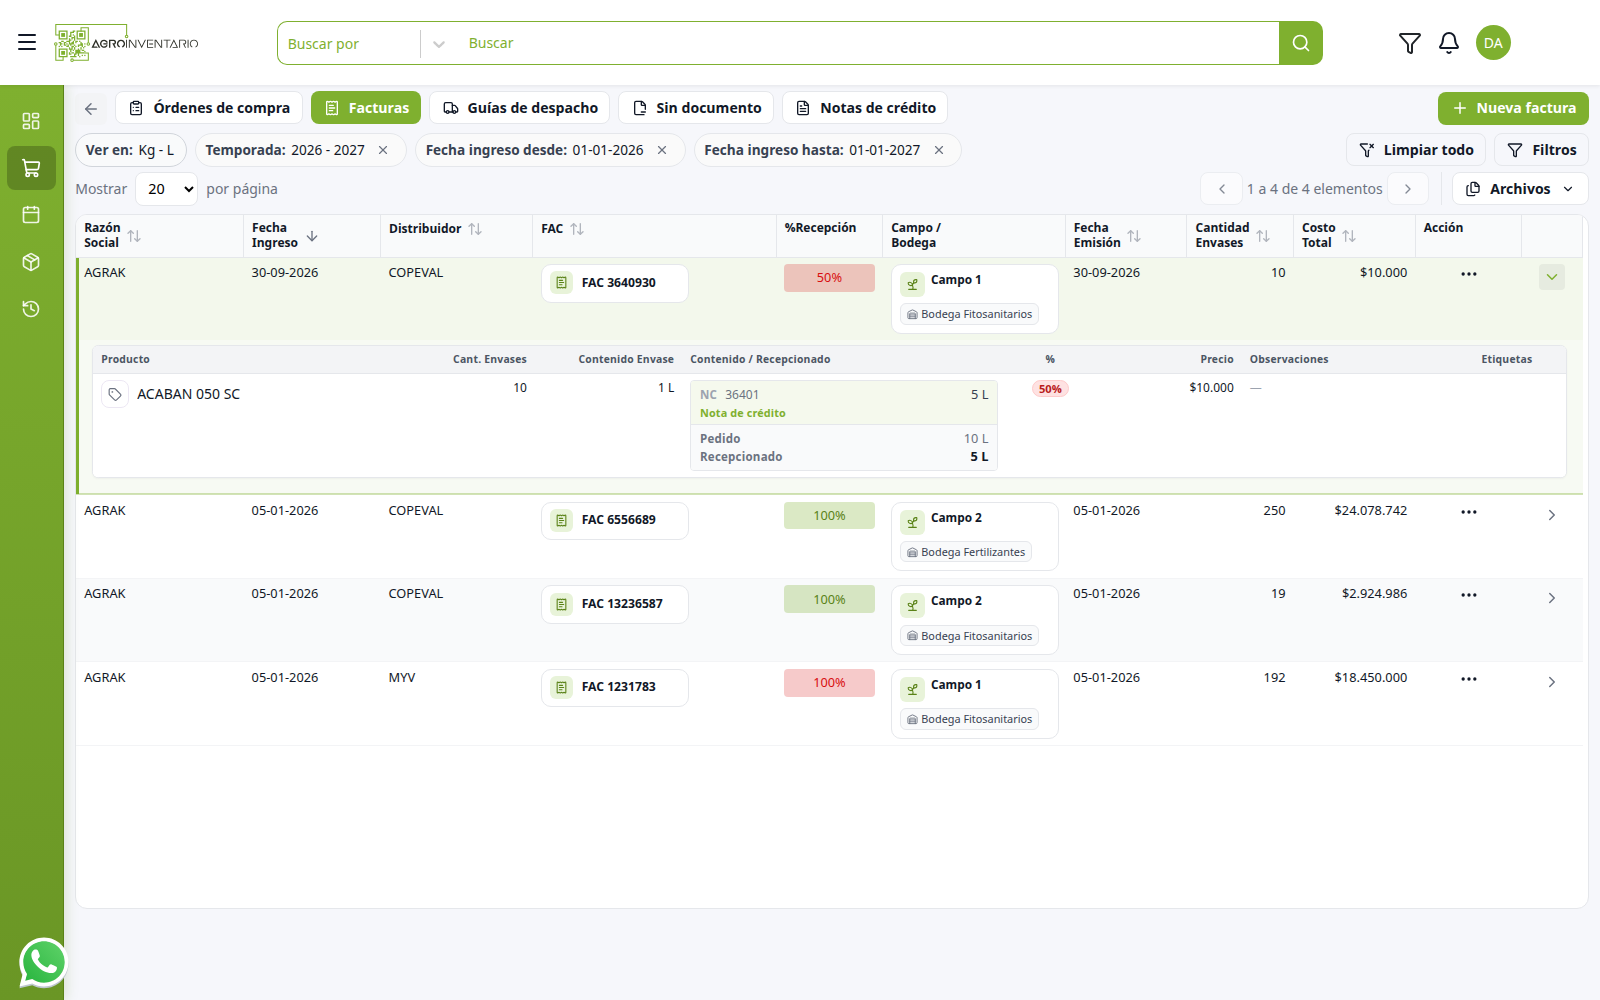Expand the Archivos dropdown
The height and width of the screenshot is (1000, 1600).
[x=1520, y=189]
